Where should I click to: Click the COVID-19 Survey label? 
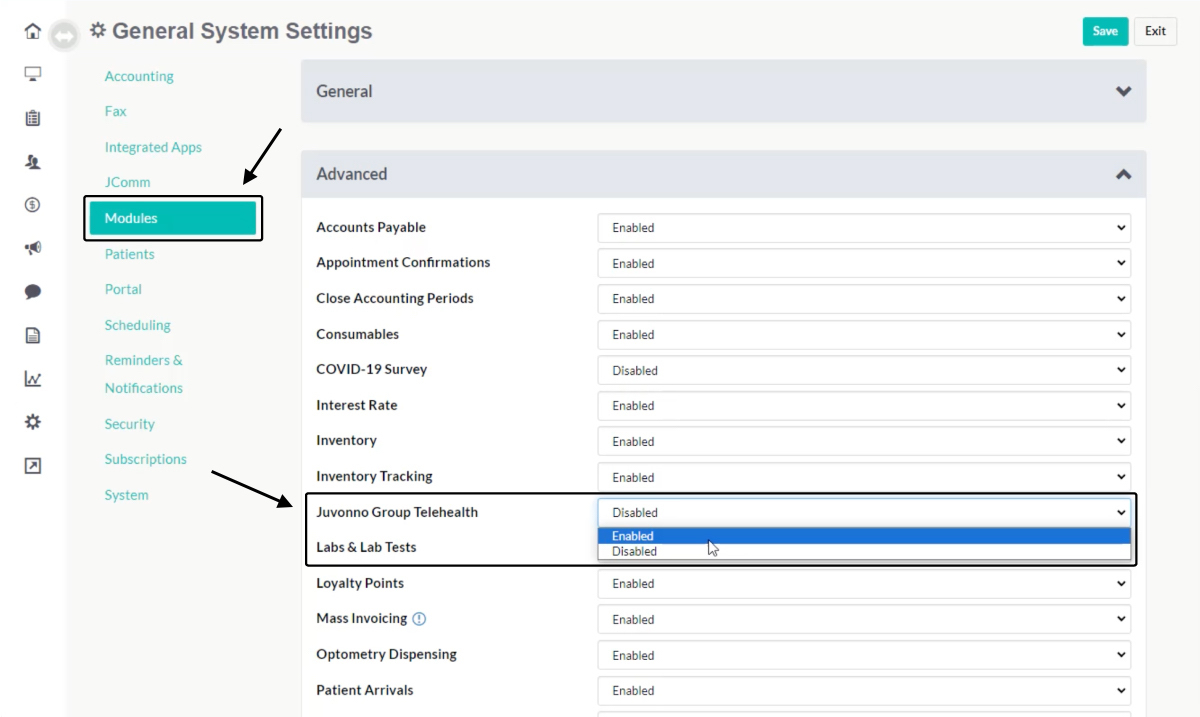pos(371,369)
